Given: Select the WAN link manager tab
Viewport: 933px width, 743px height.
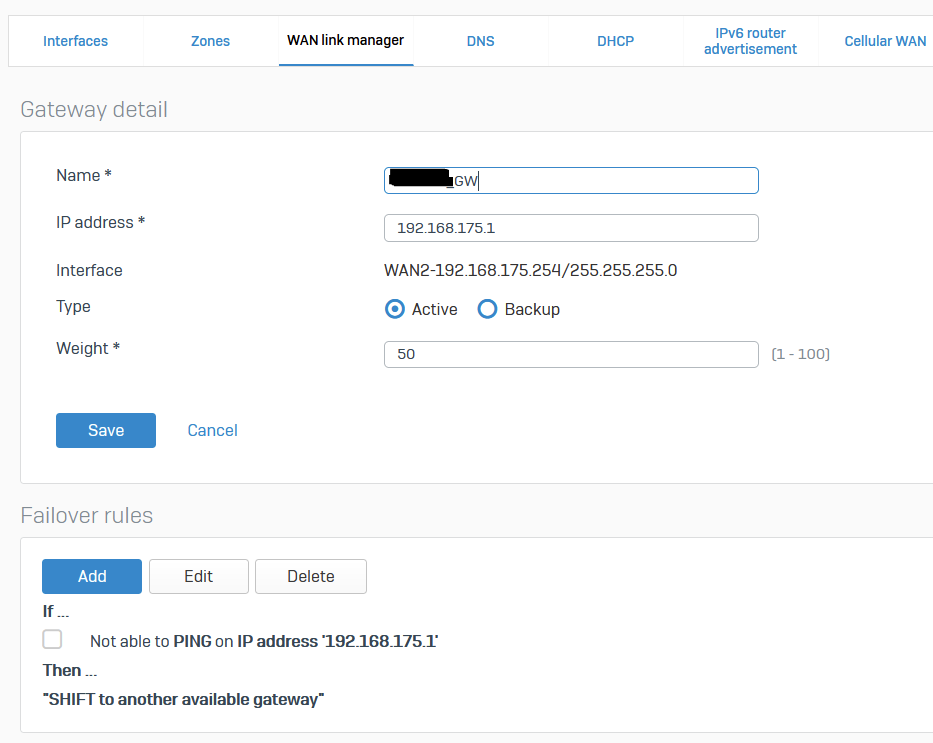Looking at the screenshot, I should (x=345, y=41).
